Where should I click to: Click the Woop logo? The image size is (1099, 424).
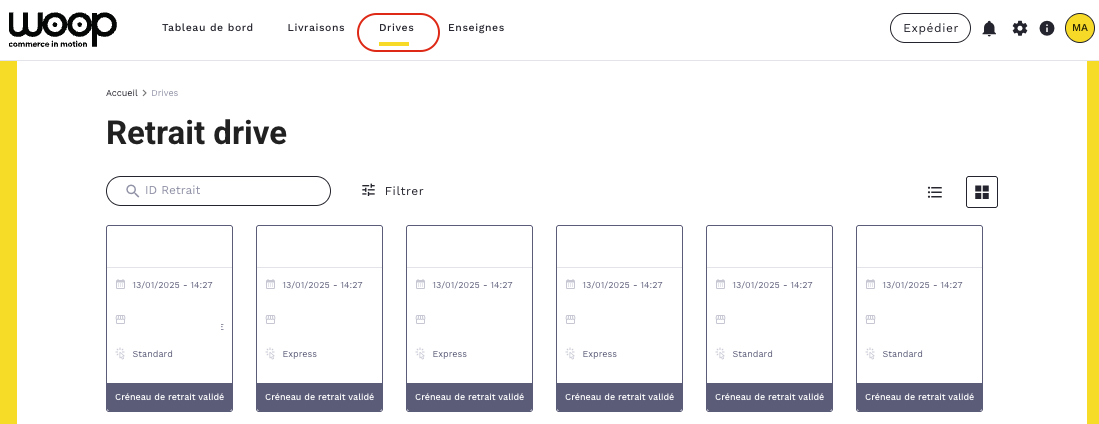(62, 29)
